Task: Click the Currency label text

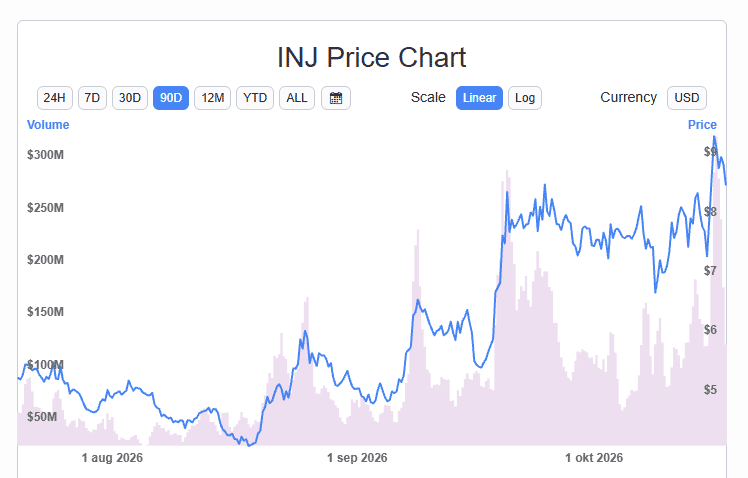Action: coord(628,97)
